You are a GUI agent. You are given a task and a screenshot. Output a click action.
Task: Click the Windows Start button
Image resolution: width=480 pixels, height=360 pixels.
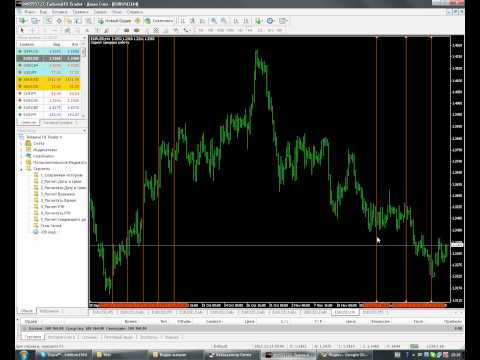(x=24, y=355)
